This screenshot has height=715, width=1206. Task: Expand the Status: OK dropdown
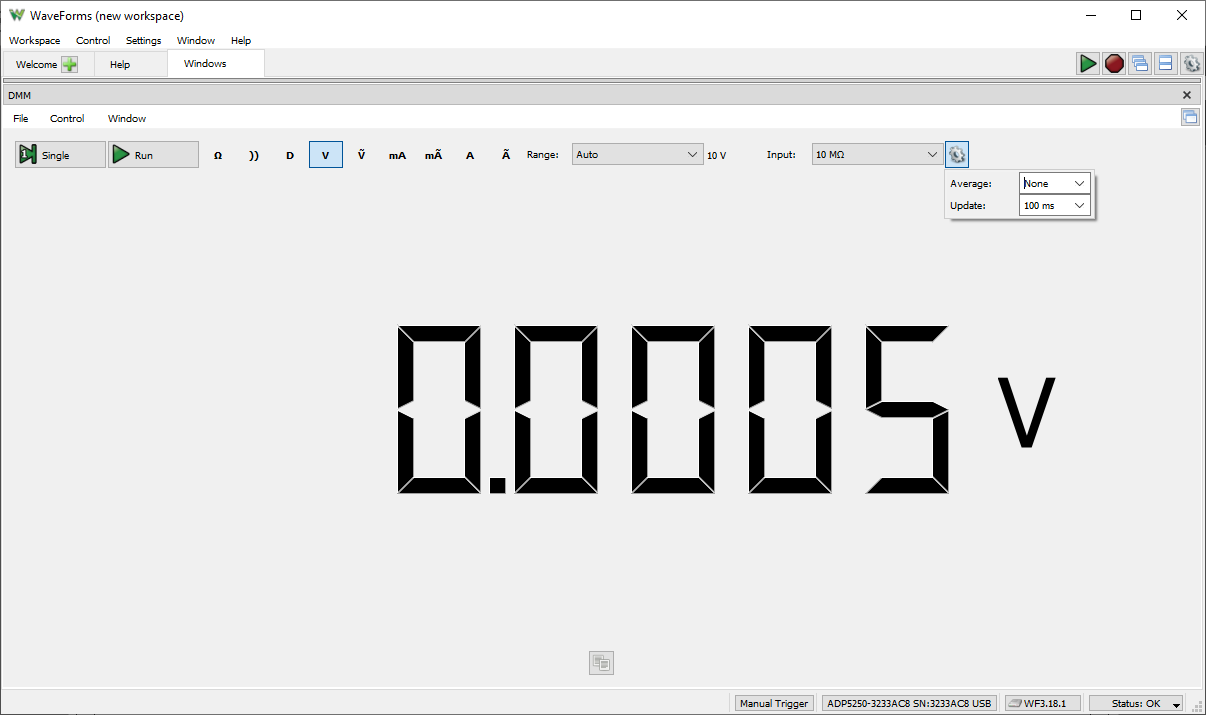coord(1136,703)
